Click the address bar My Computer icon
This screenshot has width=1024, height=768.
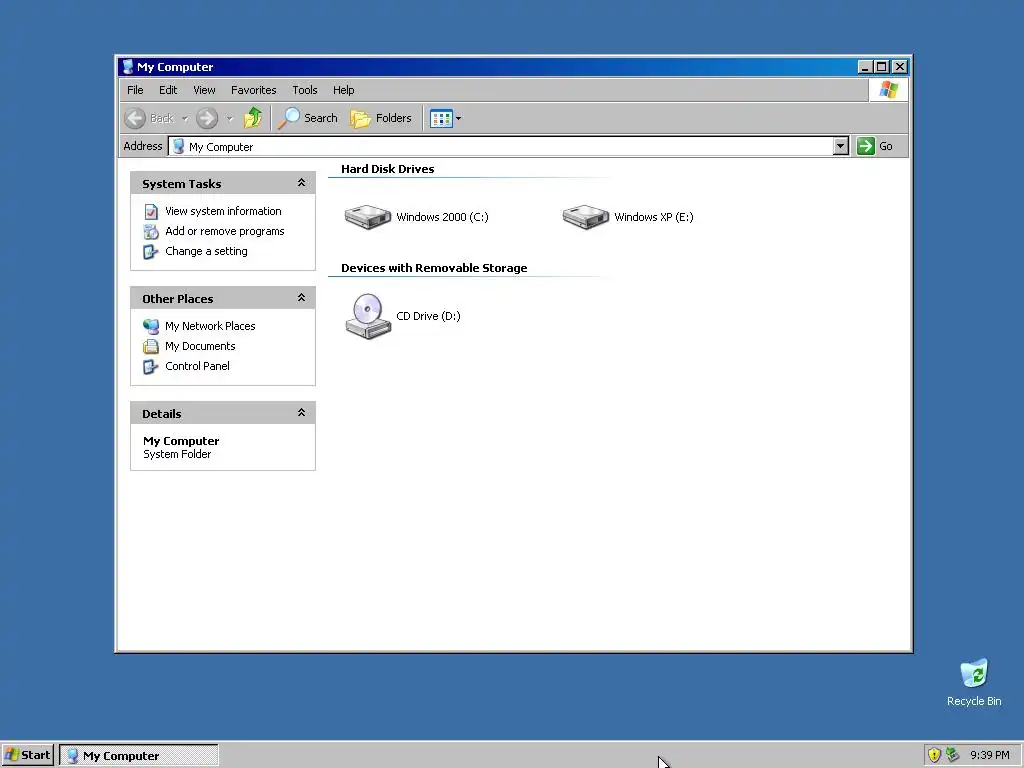(178, 146)
